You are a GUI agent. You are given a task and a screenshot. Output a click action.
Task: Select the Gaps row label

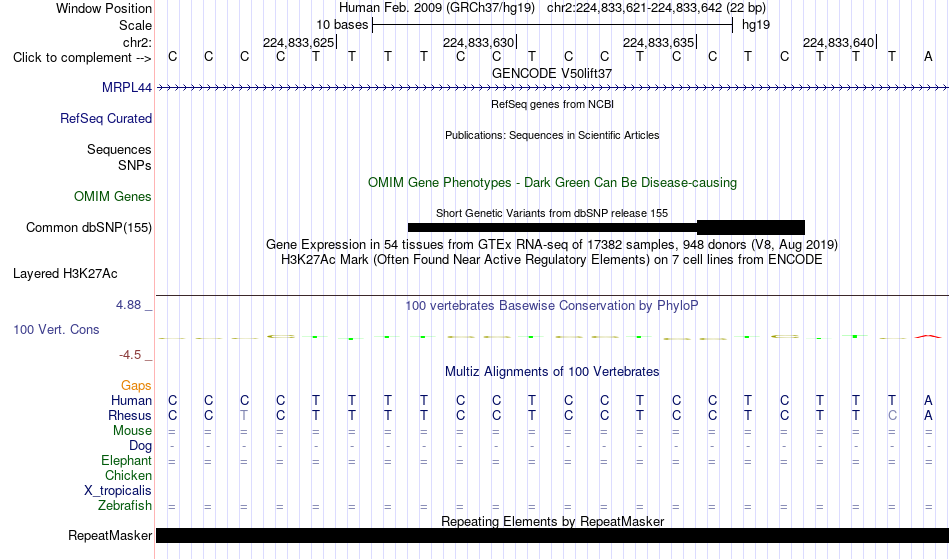[x=136, y=386]
